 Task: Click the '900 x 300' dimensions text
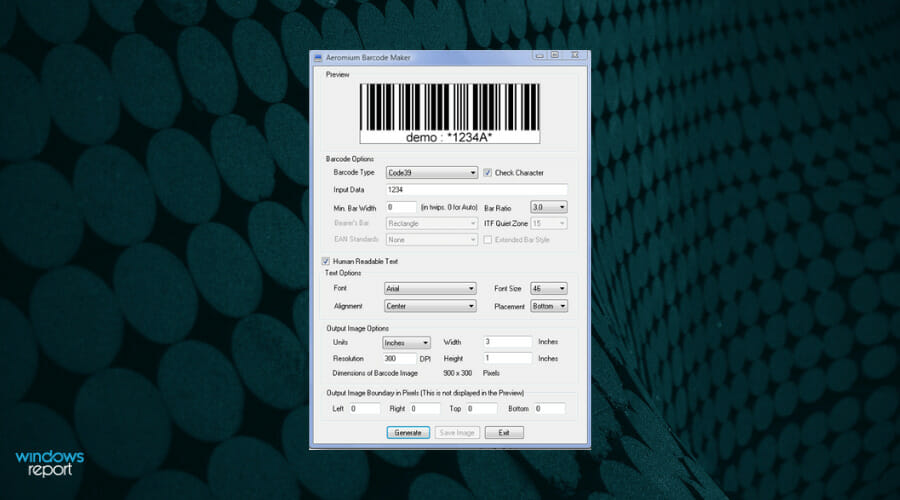[x=457, y=373]
